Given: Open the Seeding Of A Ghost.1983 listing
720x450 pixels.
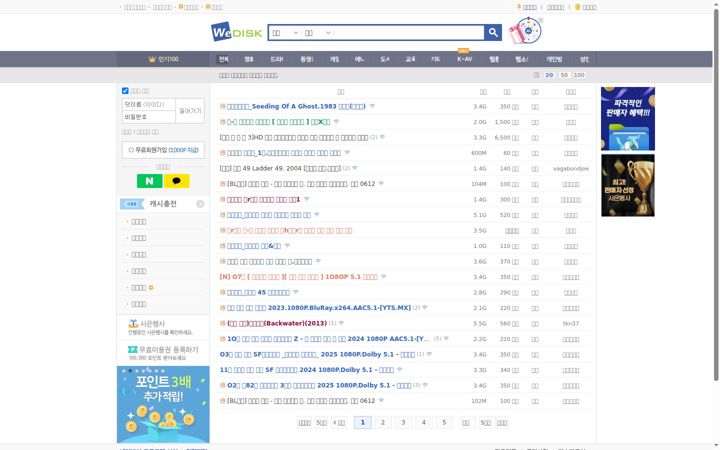Looking at the screenshot, I should [x=296, y=107].
